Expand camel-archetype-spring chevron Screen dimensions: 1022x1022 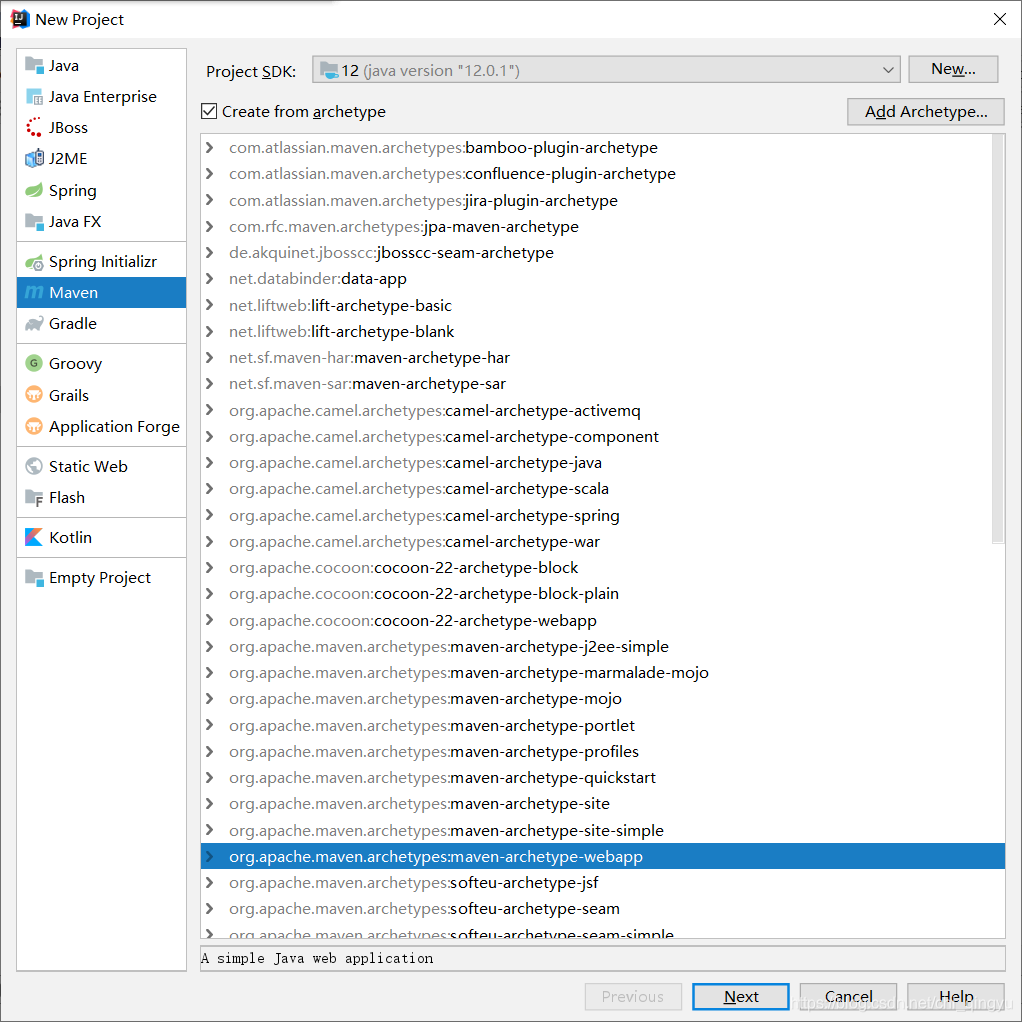point(209,516)
